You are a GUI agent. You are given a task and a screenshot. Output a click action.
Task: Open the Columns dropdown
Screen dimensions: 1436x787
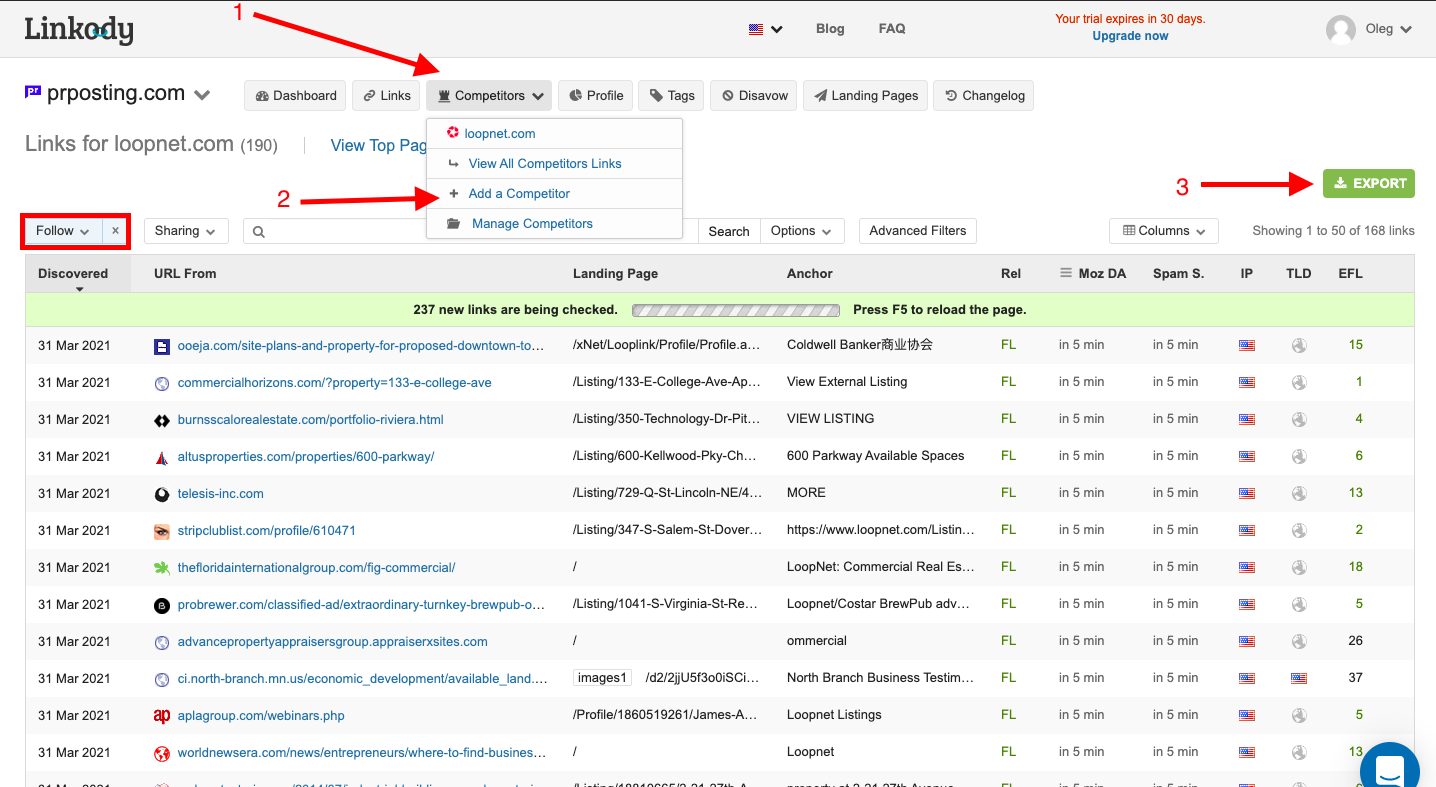[1164, 231]
